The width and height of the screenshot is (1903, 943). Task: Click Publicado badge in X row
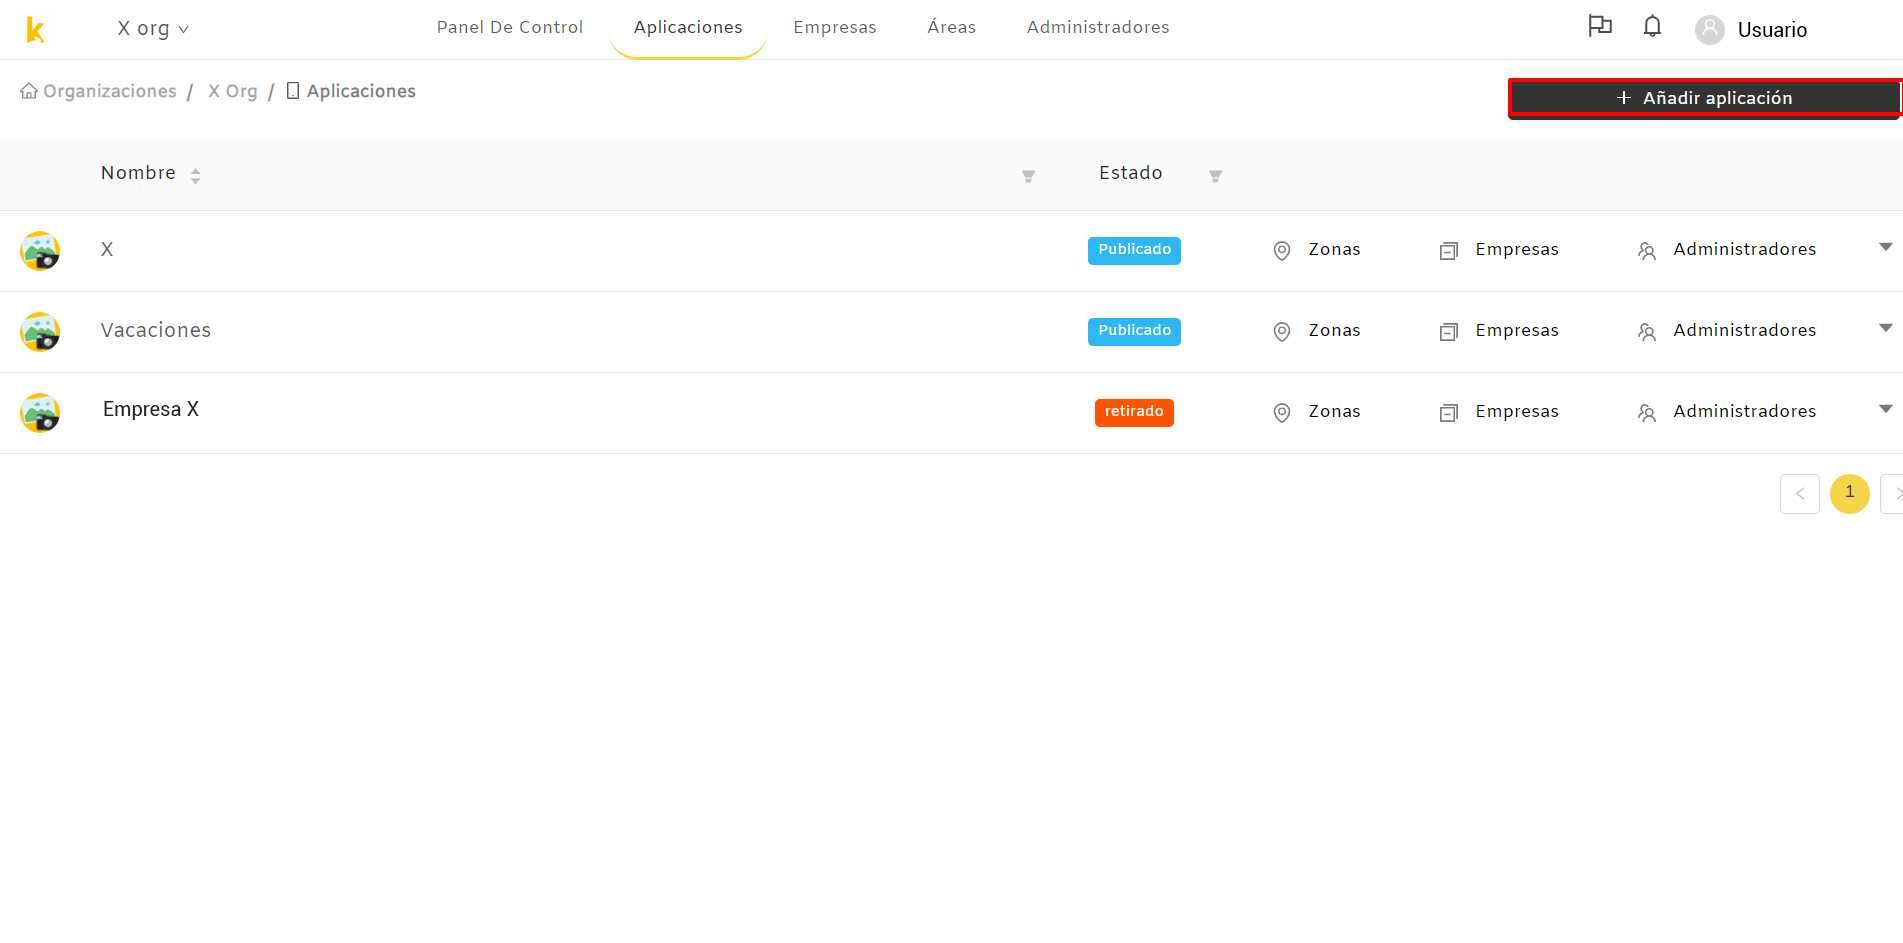(1134, 250)
